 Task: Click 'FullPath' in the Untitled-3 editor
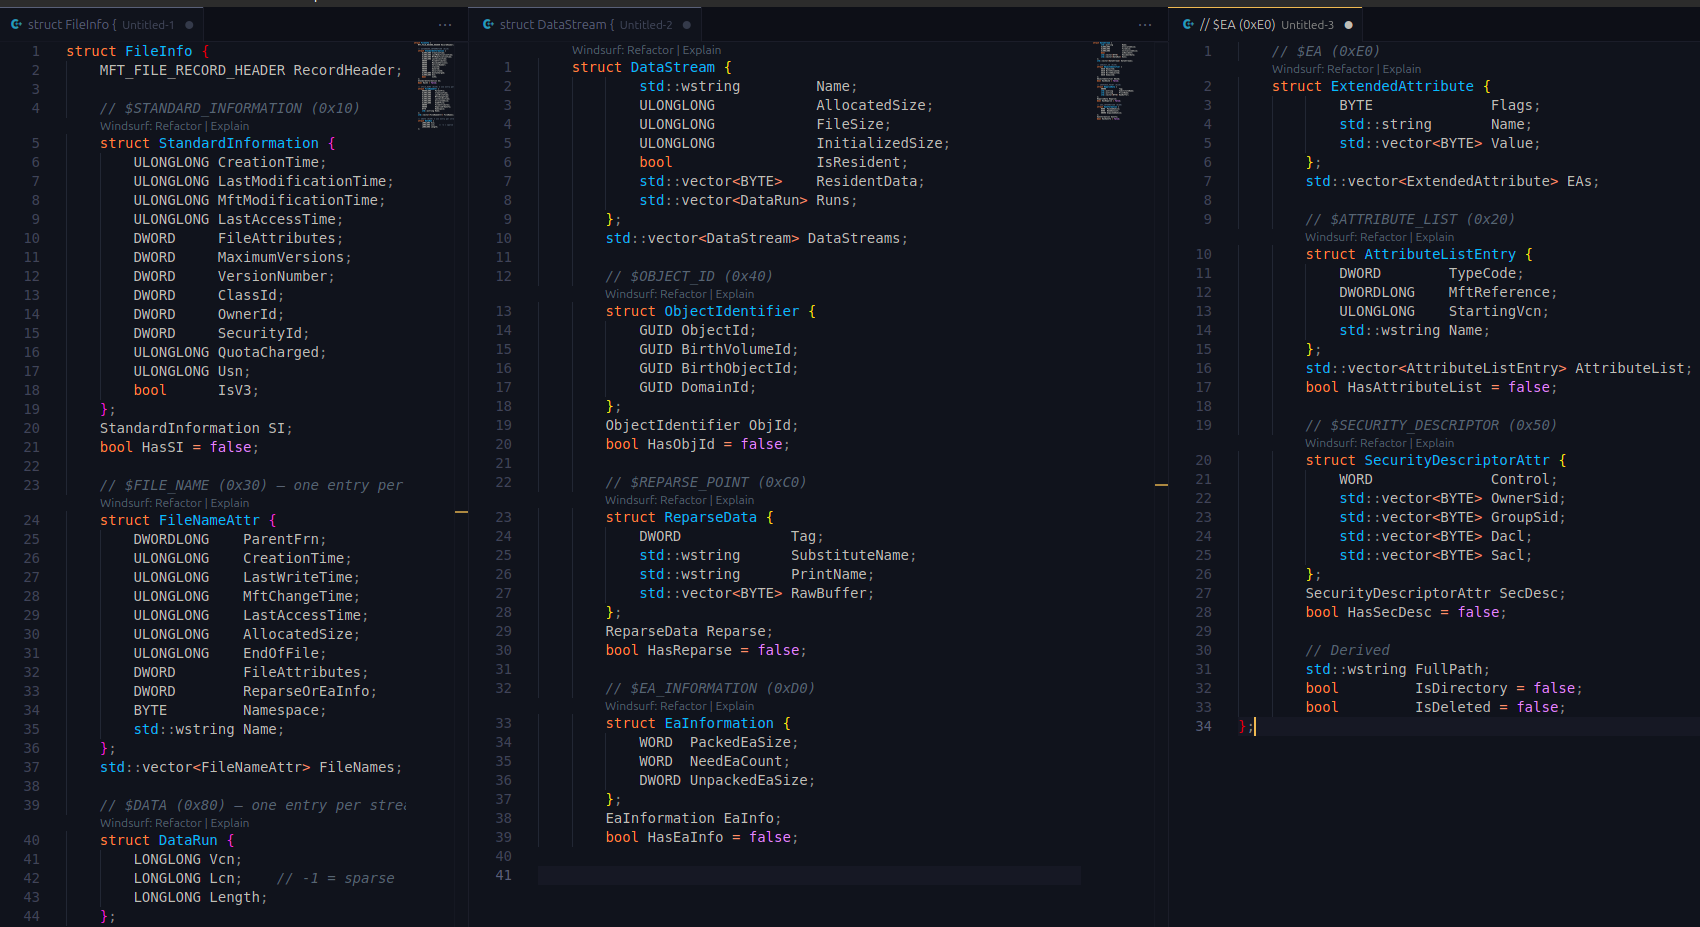click(1448, 669)
